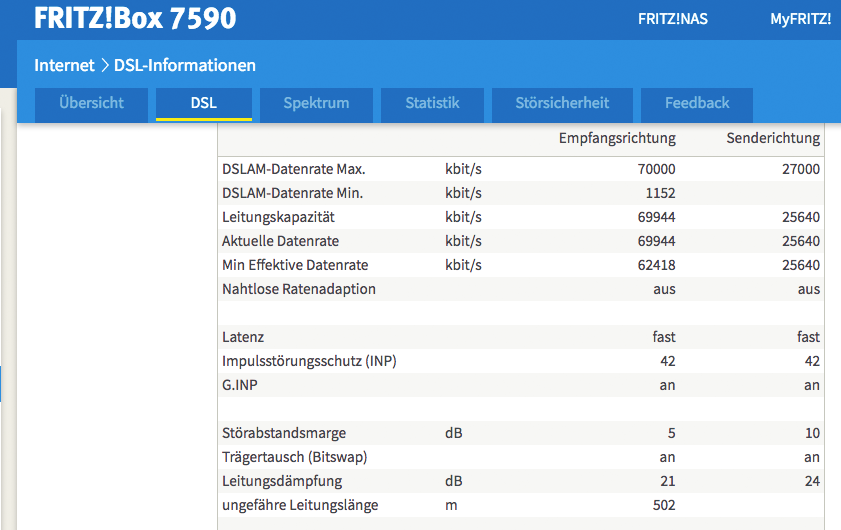The height and width of the screenshot is (530, 841).
Task: Open the Übersicht tab
Action: point(91,105)
